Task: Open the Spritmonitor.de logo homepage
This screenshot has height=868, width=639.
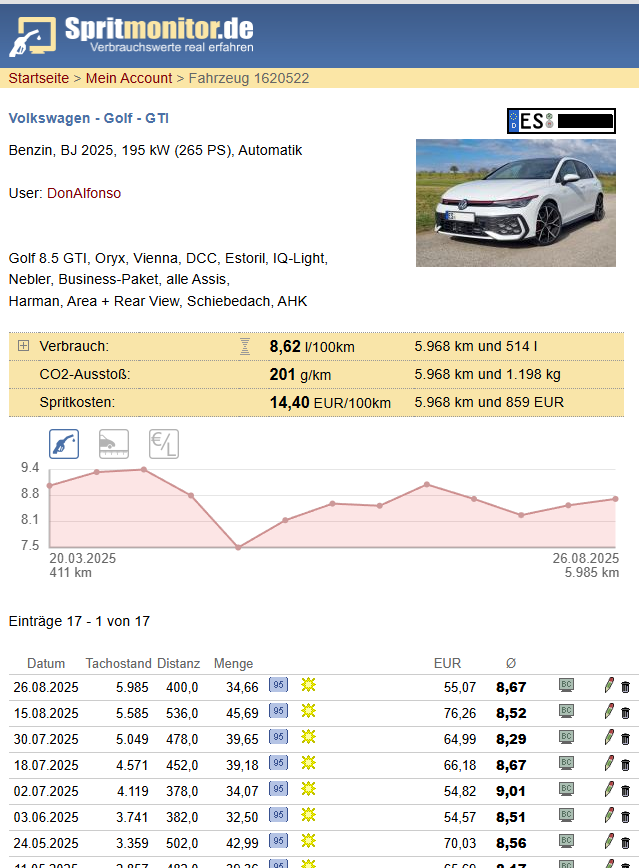Action: 131,35
